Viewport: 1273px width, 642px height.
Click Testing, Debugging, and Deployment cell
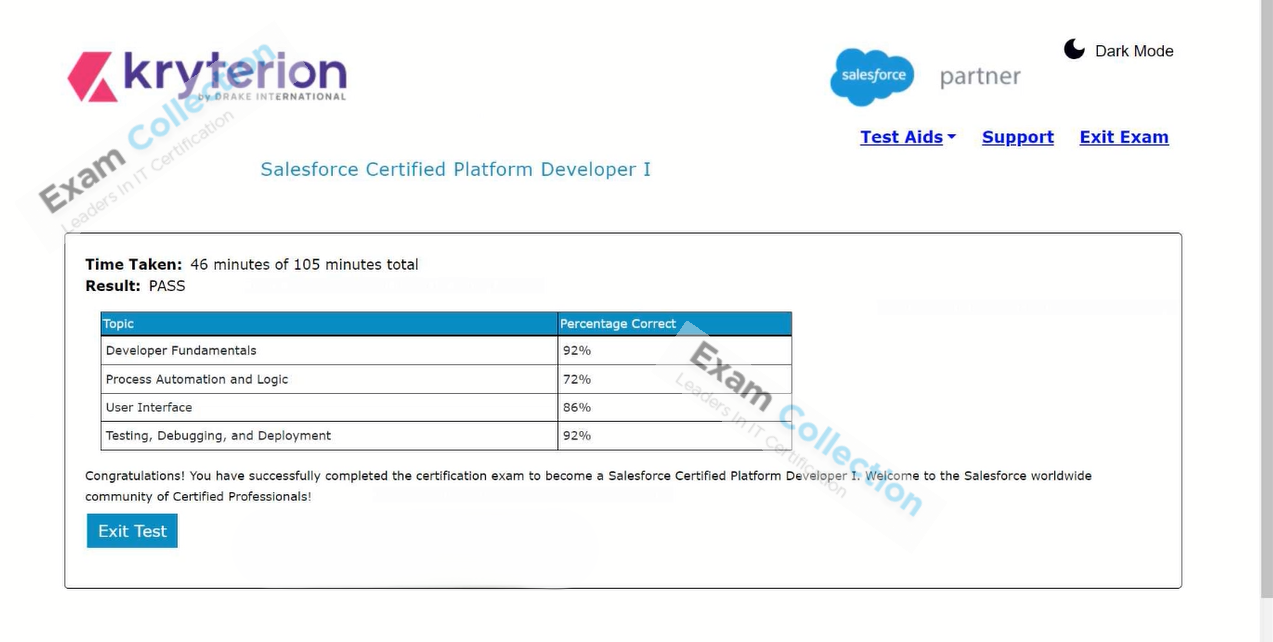tap(329, 435)
